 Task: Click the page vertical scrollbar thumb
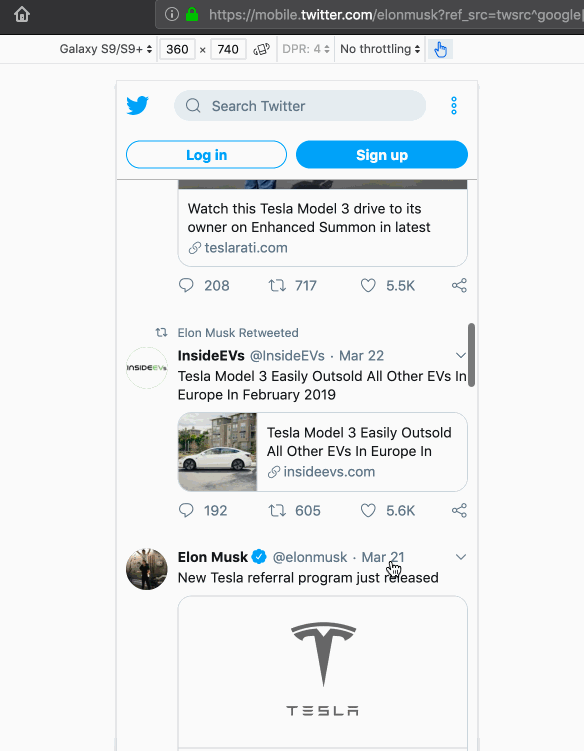click(471, 355)
